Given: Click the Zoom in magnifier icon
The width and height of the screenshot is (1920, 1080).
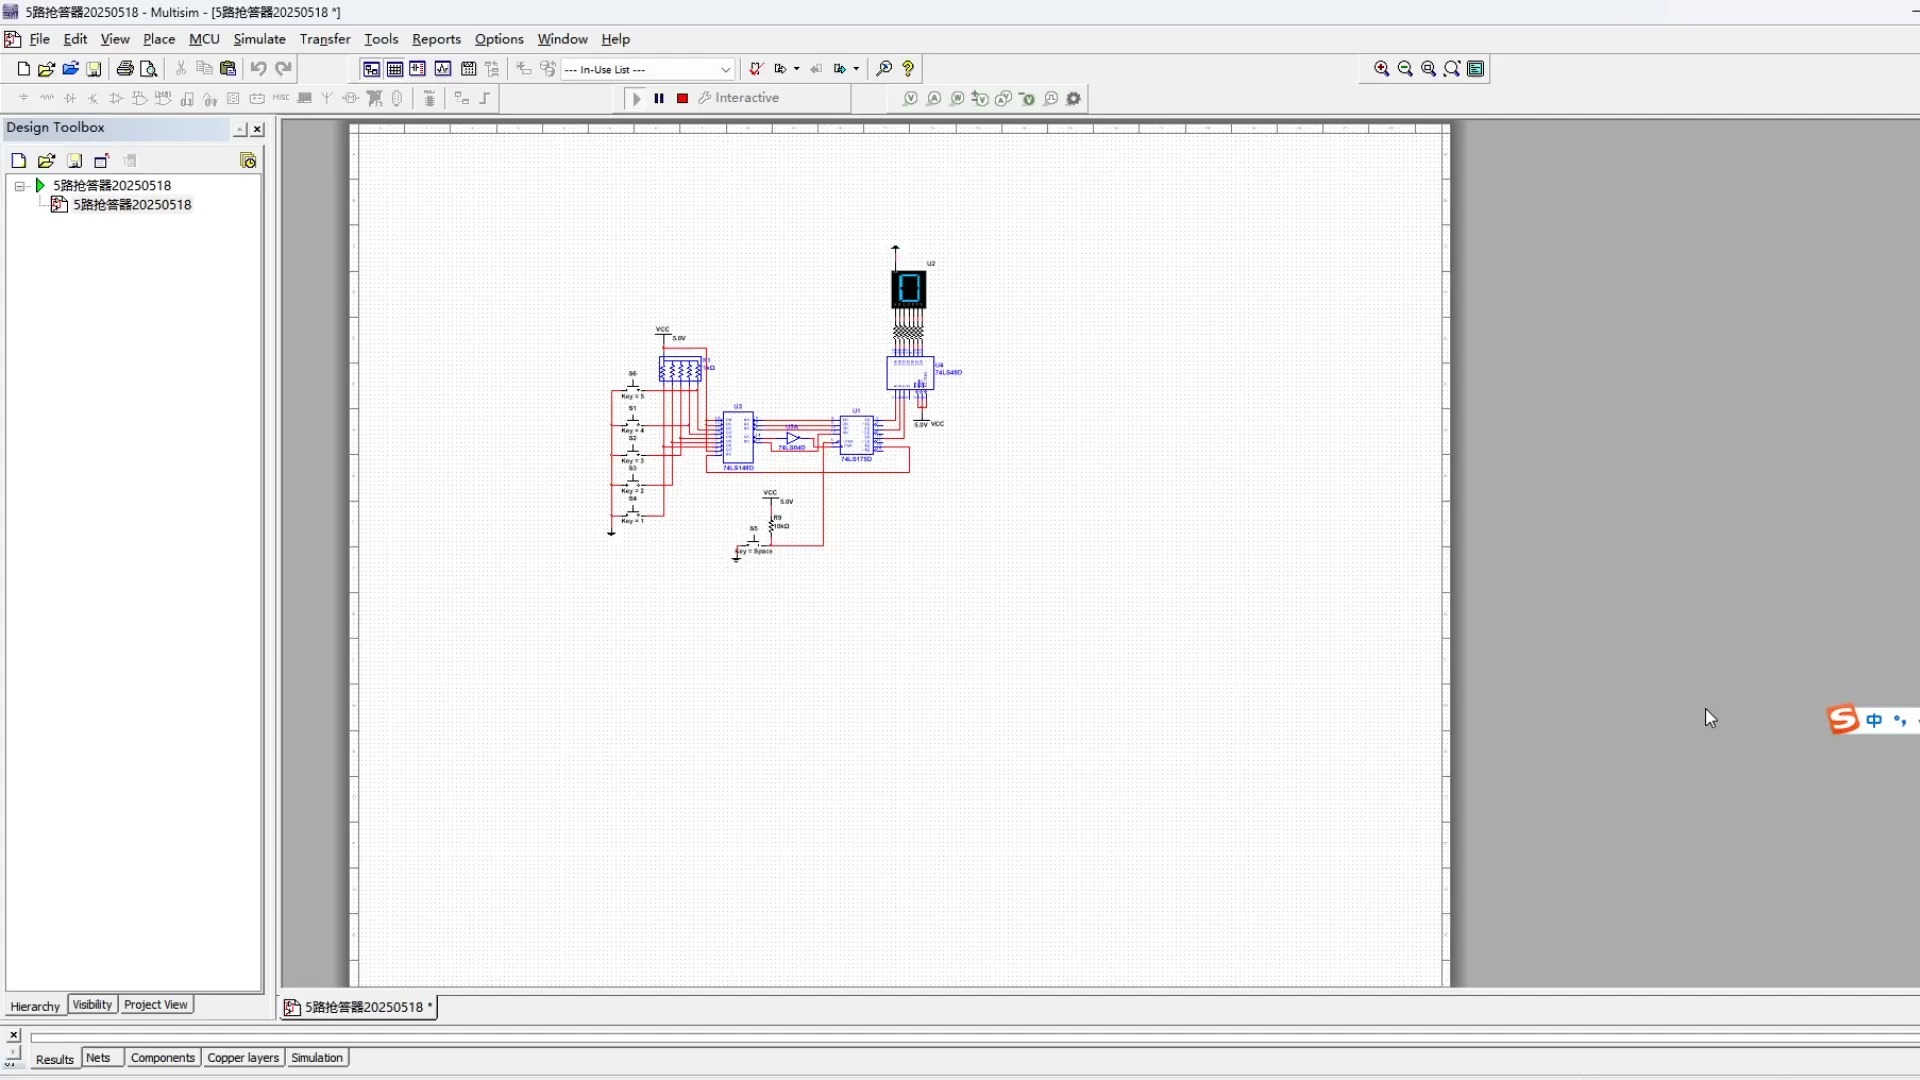Looking at the screenshot, I should click(x=1381, y=69).
